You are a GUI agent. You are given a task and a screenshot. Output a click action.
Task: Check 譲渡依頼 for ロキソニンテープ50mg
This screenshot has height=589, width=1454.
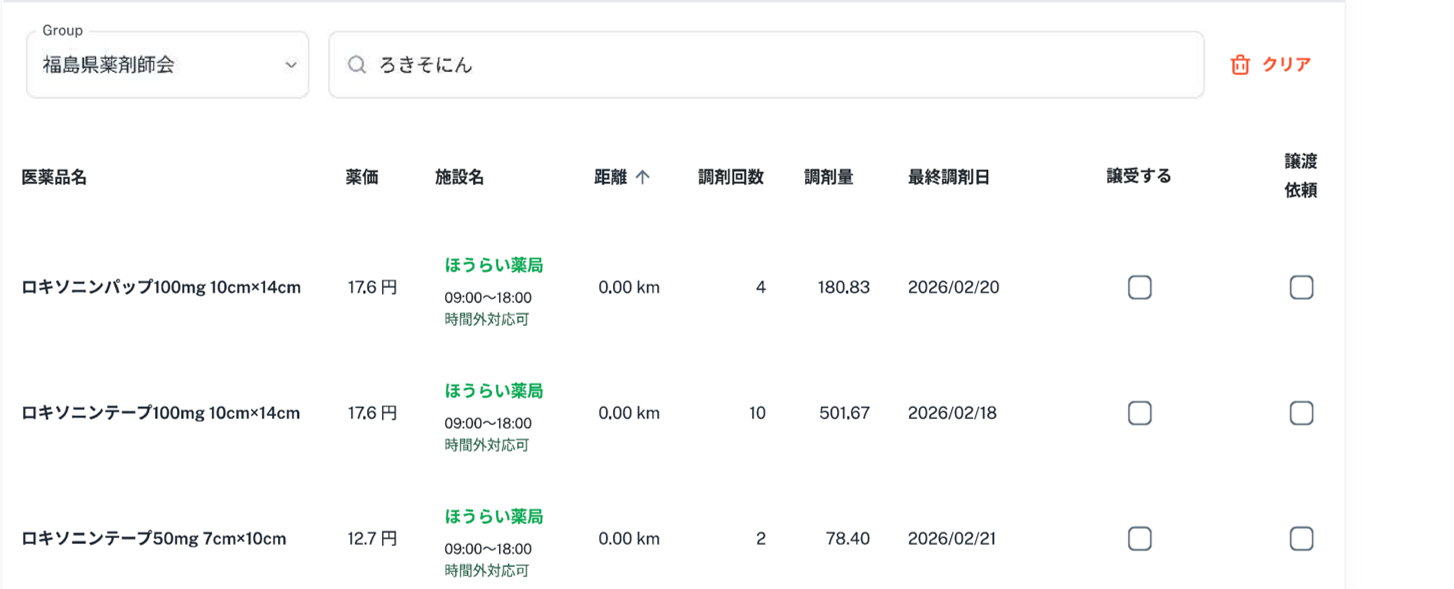point(1301,539)
